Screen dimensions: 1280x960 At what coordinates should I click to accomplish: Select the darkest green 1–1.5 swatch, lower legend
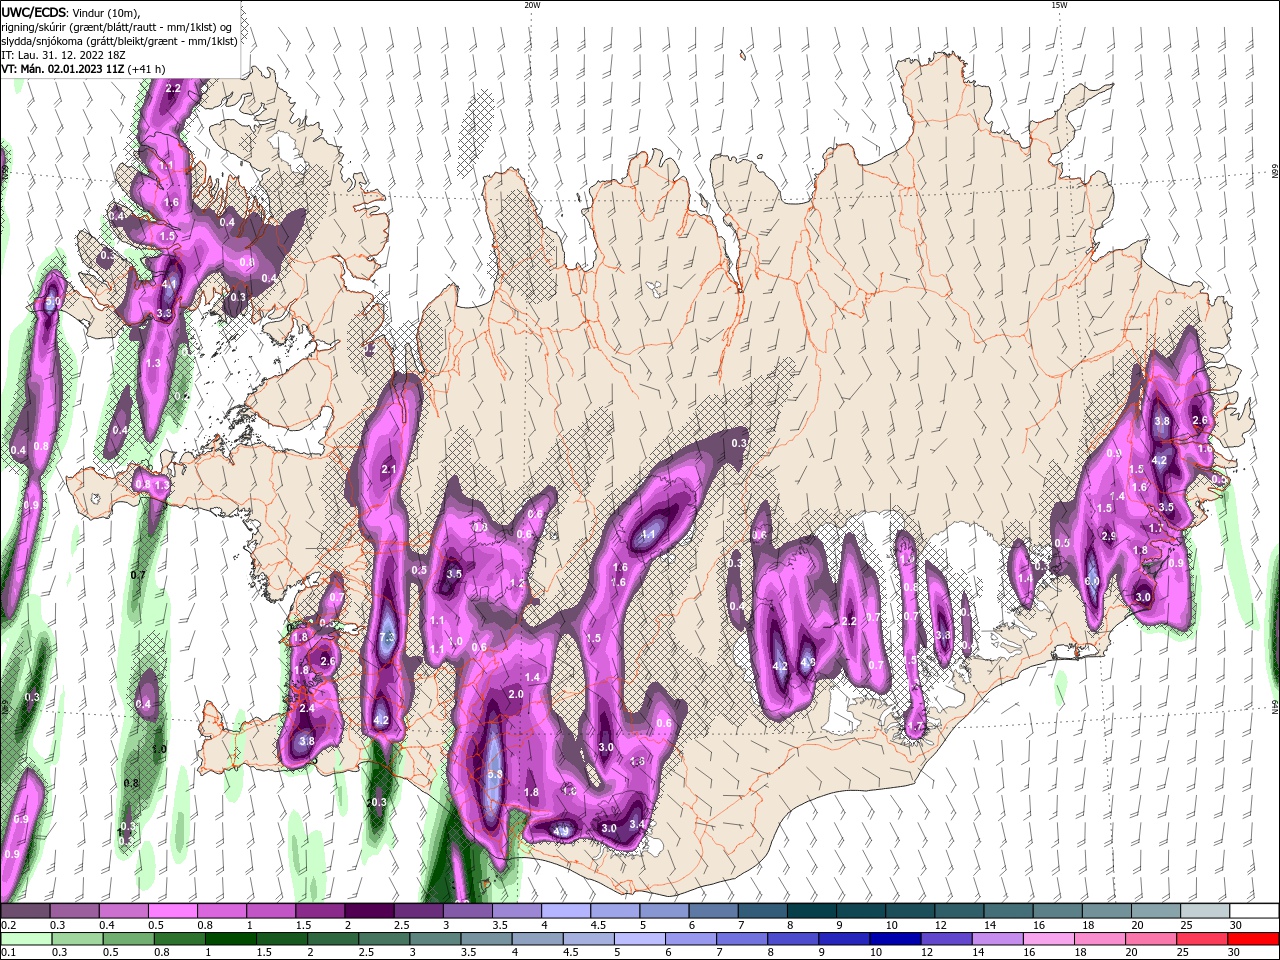coord(231,939)
